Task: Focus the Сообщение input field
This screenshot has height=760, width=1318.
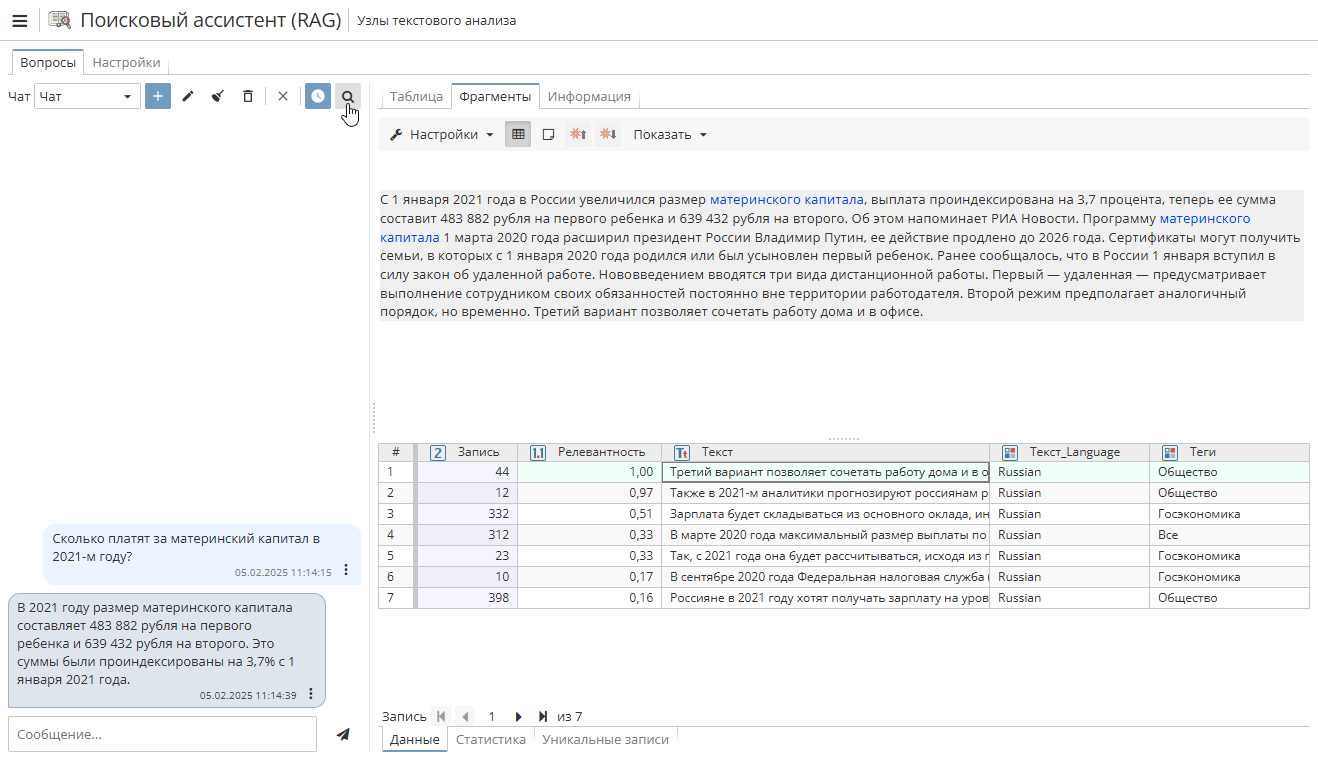Action: point(162,734)
